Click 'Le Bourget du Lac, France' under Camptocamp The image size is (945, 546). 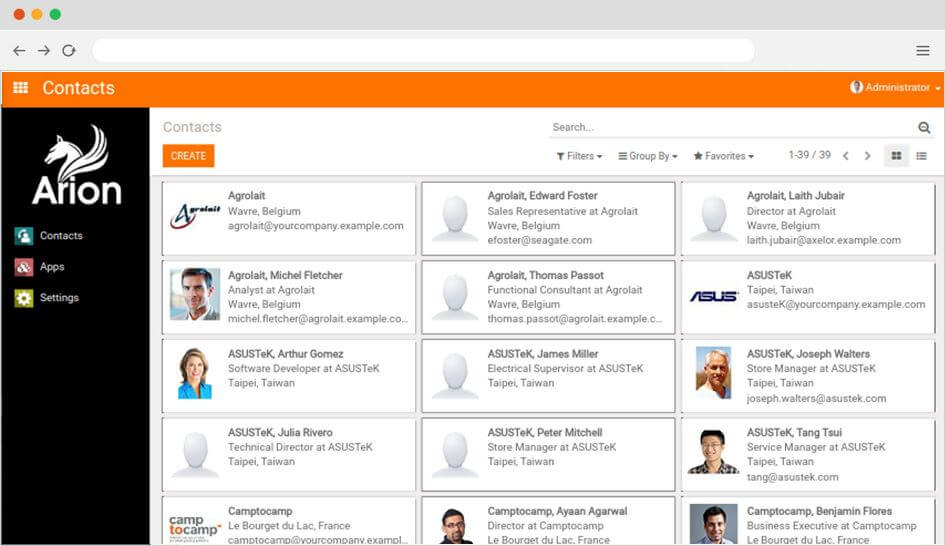[289, 526]
